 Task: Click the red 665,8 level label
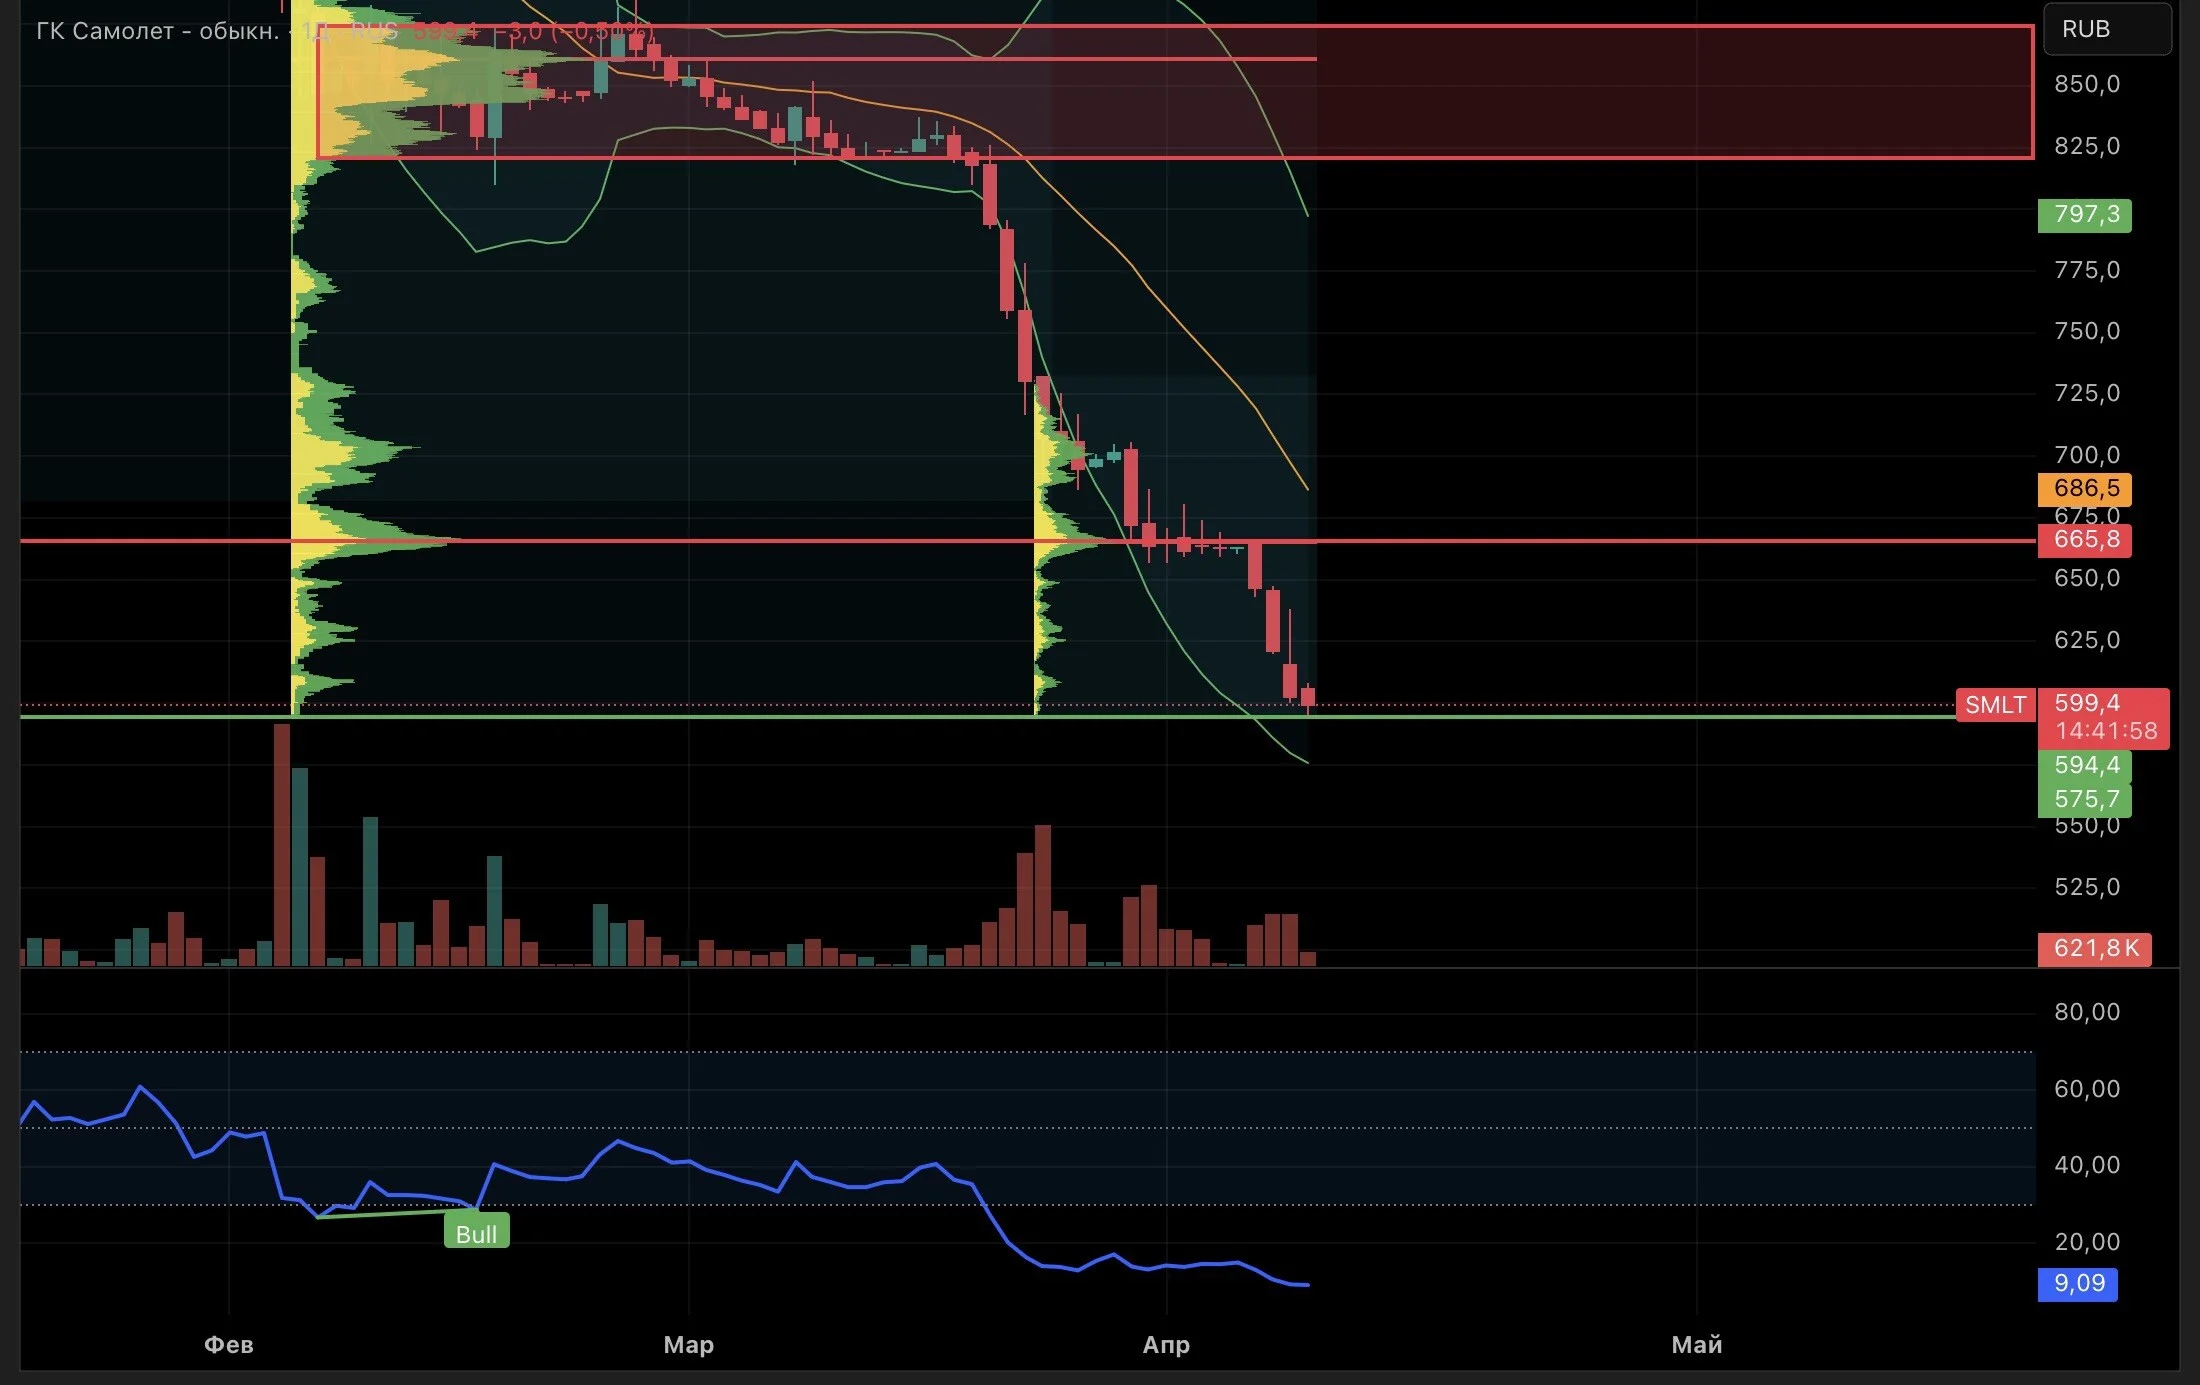point(2085,540)
